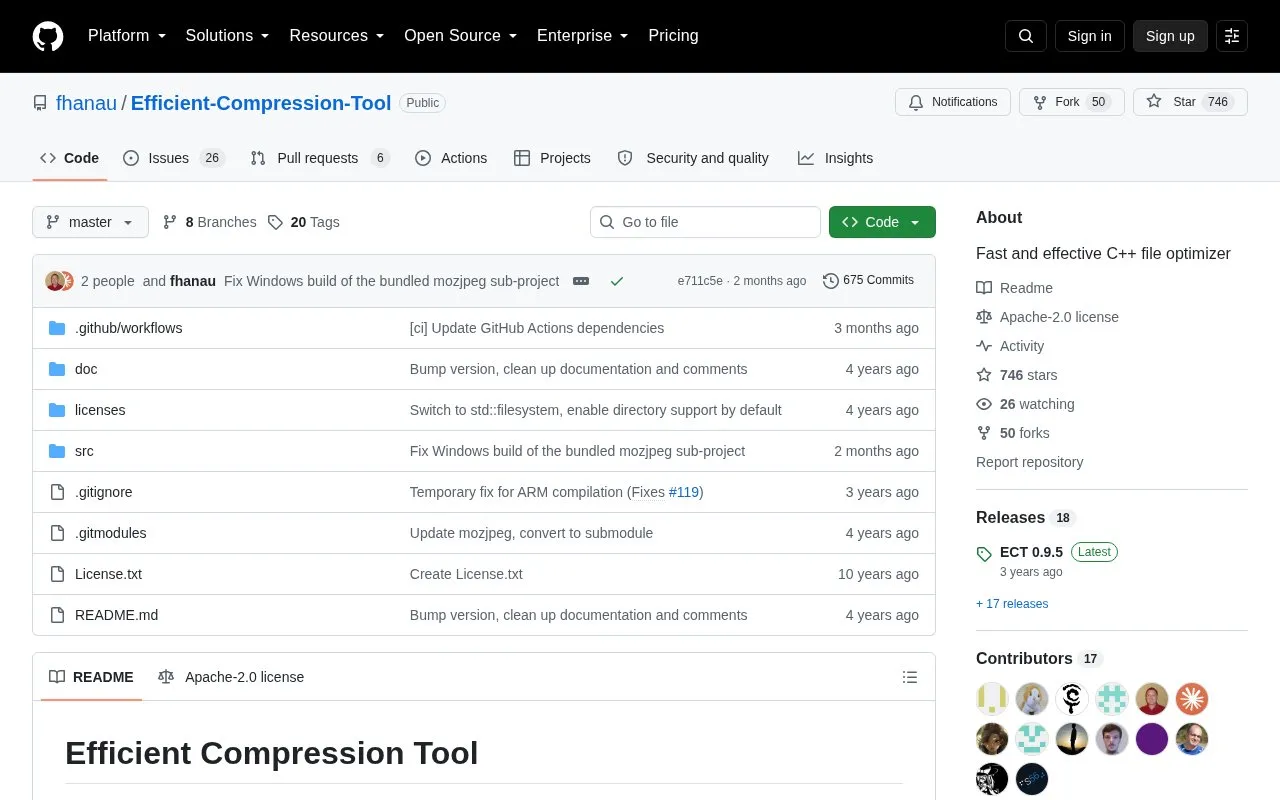1280x800 pixels.
Task: Open the #119 issue reference
Action: (x=684, y=492)
